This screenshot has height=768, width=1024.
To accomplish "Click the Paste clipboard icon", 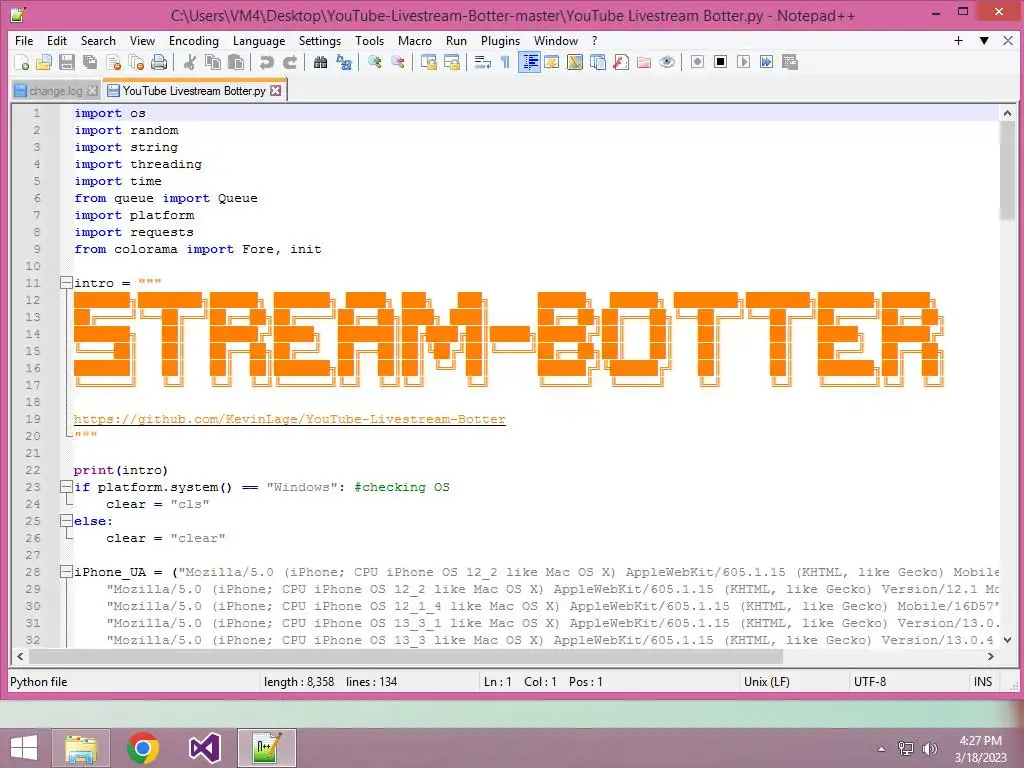I will [x=236, y=62].
